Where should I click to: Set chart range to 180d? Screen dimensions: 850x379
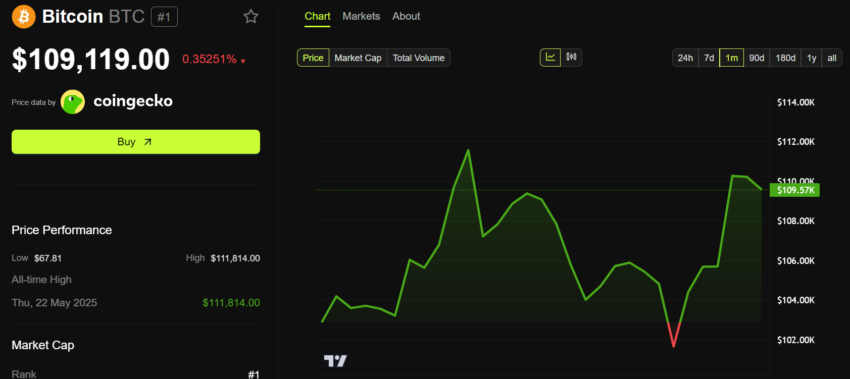point(785,58)
